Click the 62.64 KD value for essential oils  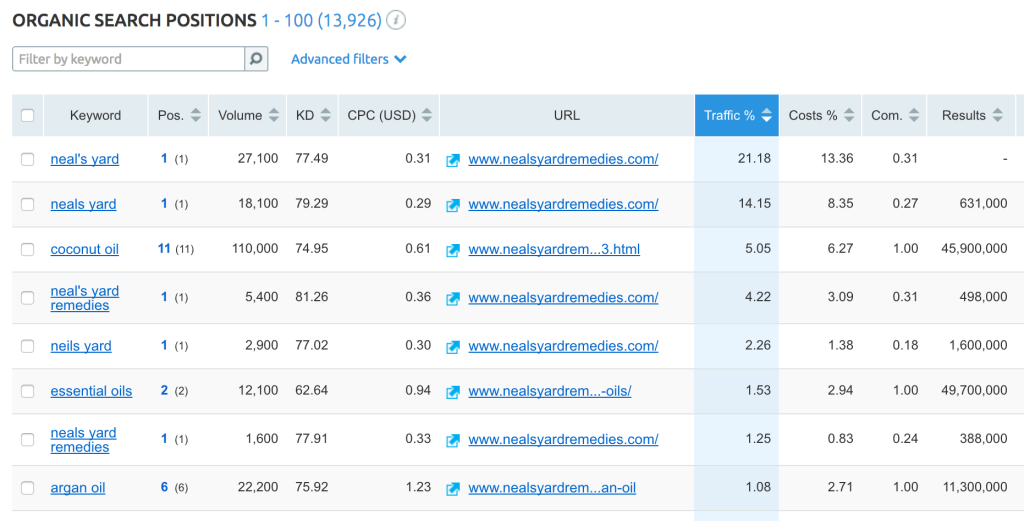pyautogui.click(x=312, y=390)
